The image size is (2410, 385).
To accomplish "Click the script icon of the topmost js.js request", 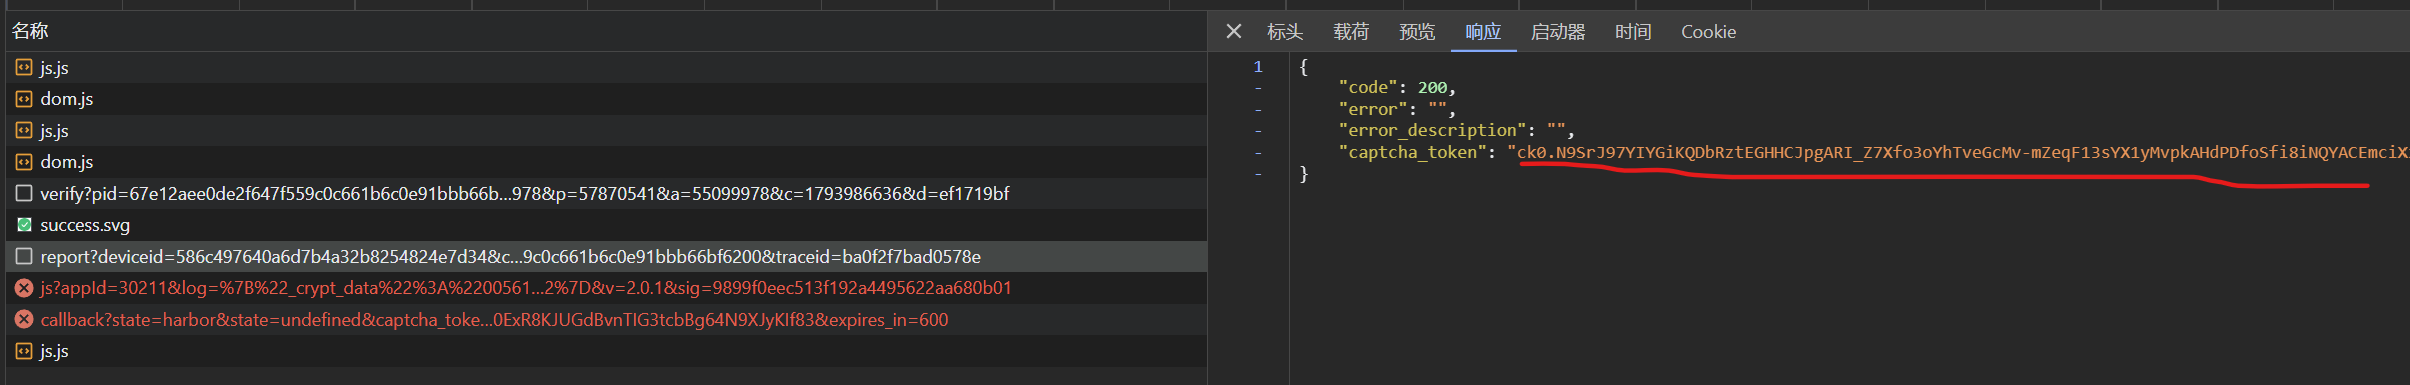I will (x=24, y=67).
